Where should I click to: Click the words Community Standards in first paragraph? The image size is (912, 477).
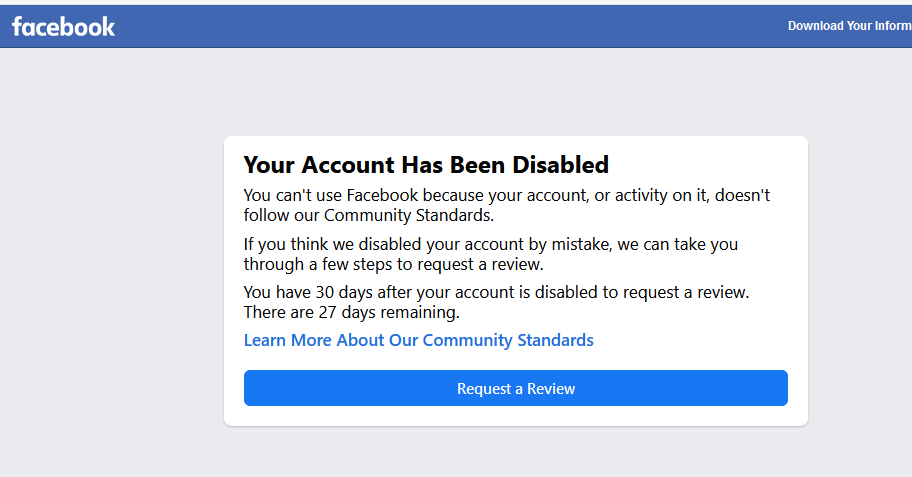point(408,215)
